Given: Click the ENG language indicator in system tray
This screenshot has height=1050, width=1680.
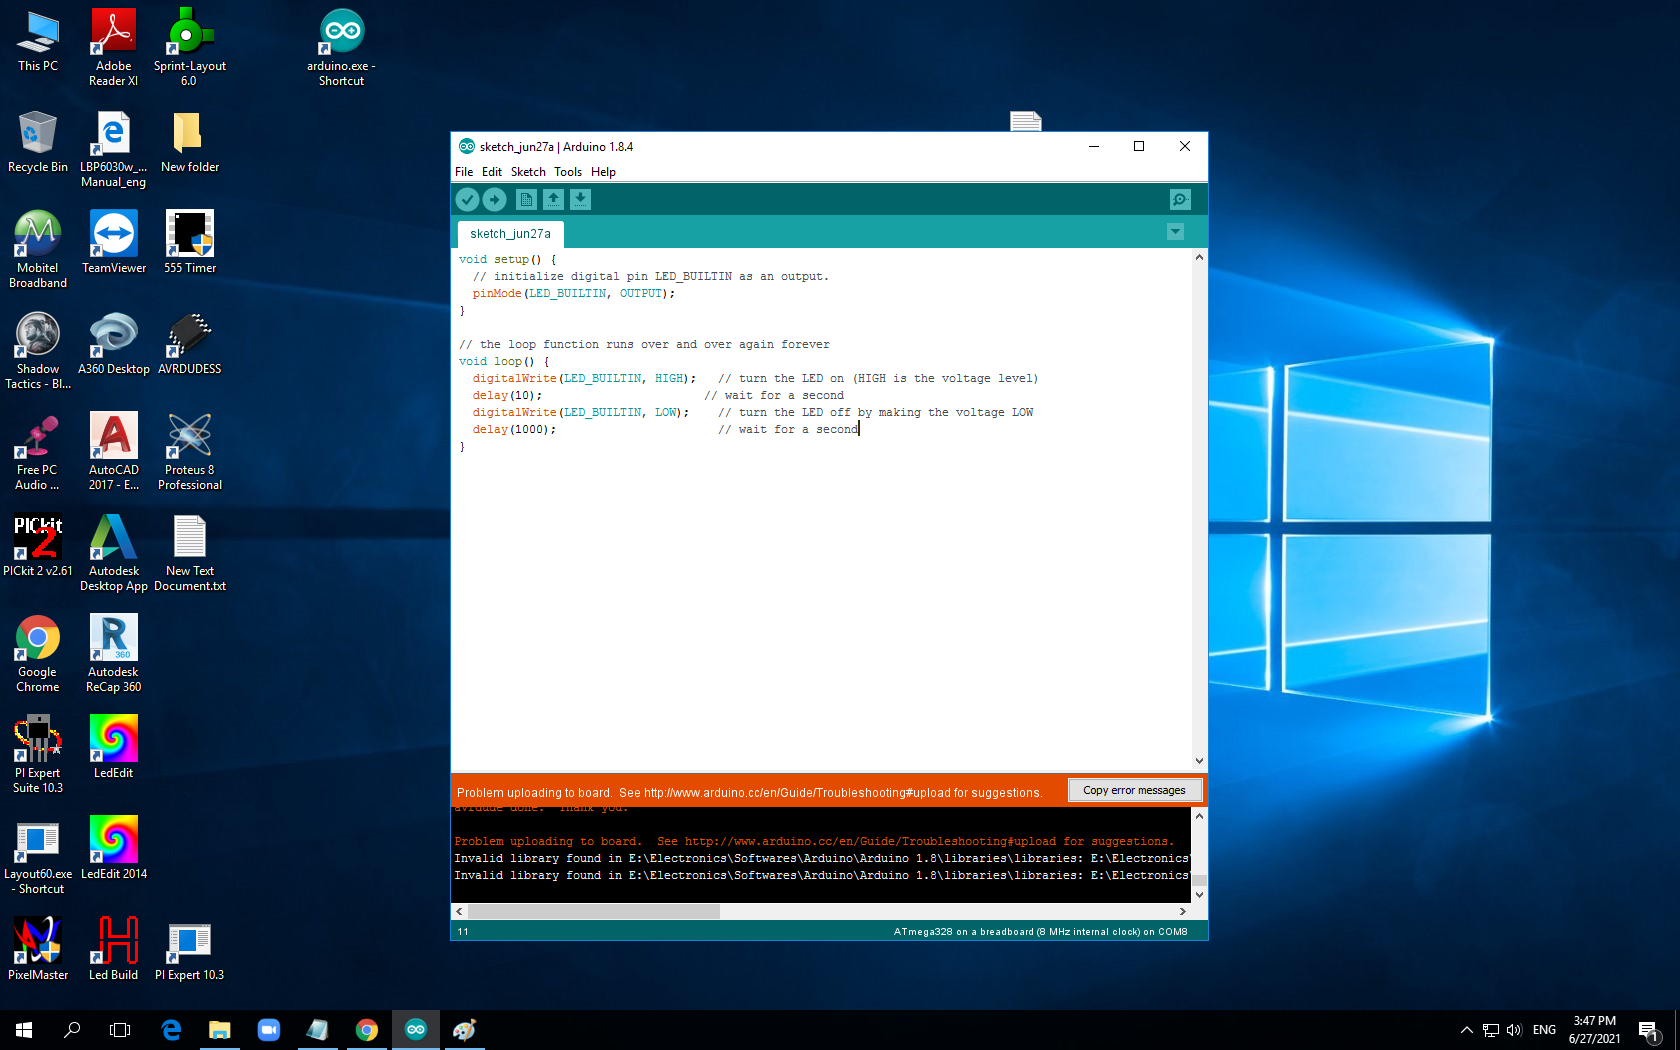Looking at the screenshot, I should (x=1544, y=1029).
